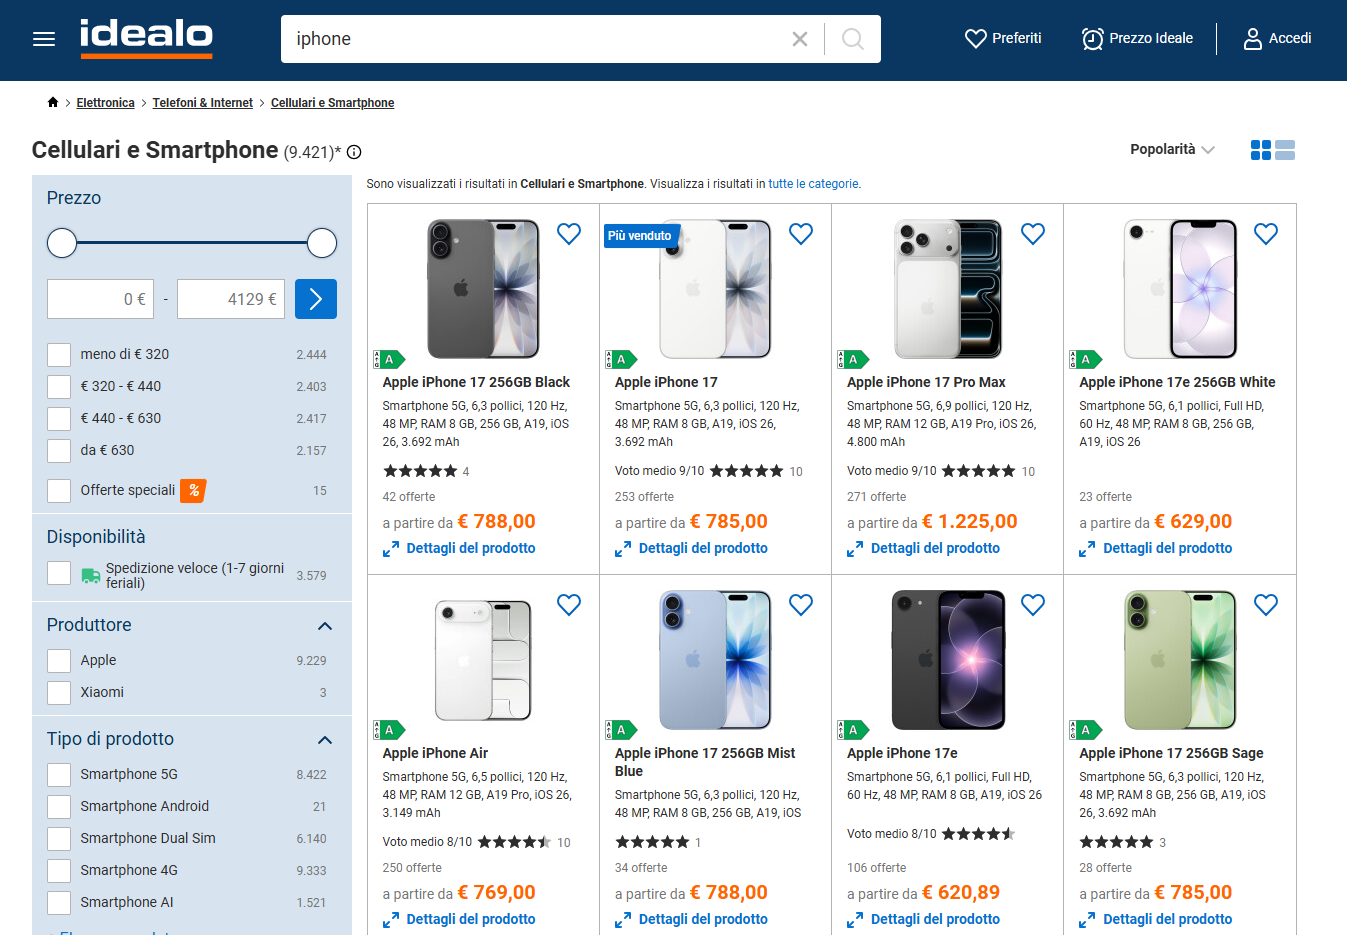Open Cellulari e Smartphone breadcrumb
The width and height of the screenshot is (1347, 935).
tap(332, 103)
